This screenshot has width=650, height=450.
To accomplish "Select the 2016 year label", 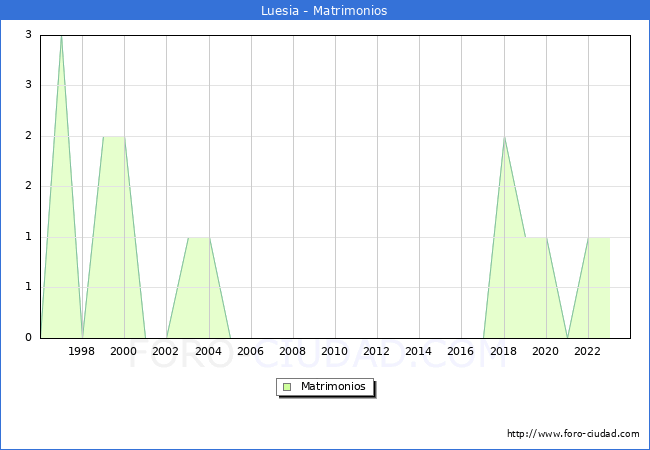I will click(x=460, y=352).
